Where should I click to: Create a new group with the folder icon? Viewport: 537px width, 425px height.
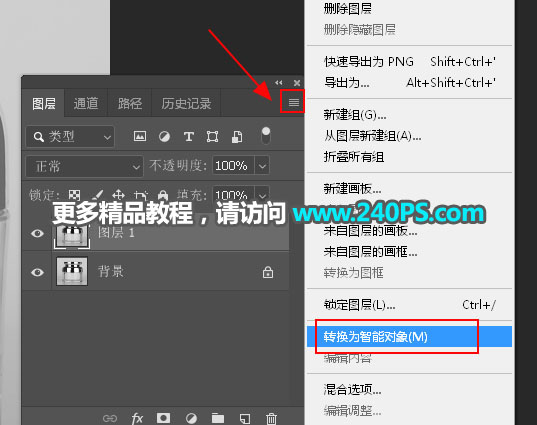click(x=218, y=418)
